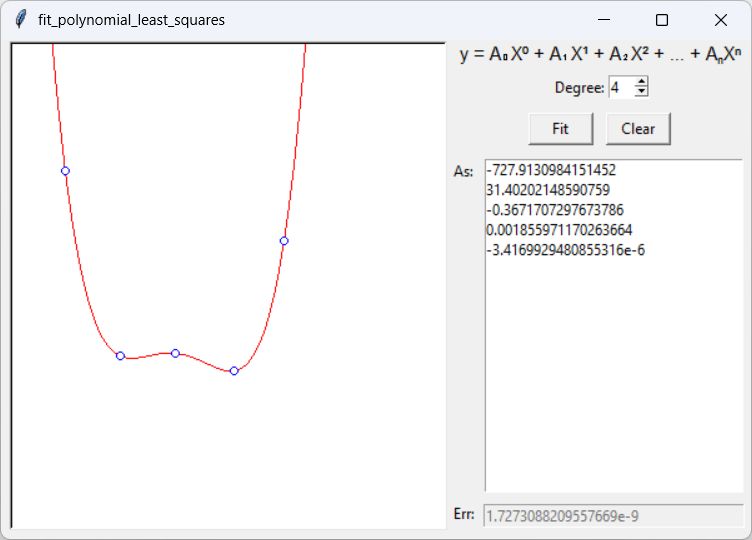The height and width of the screenshot is (540, 752).
Task: Select coefficient 0.001855971170263664
Action: click(559, 230)
